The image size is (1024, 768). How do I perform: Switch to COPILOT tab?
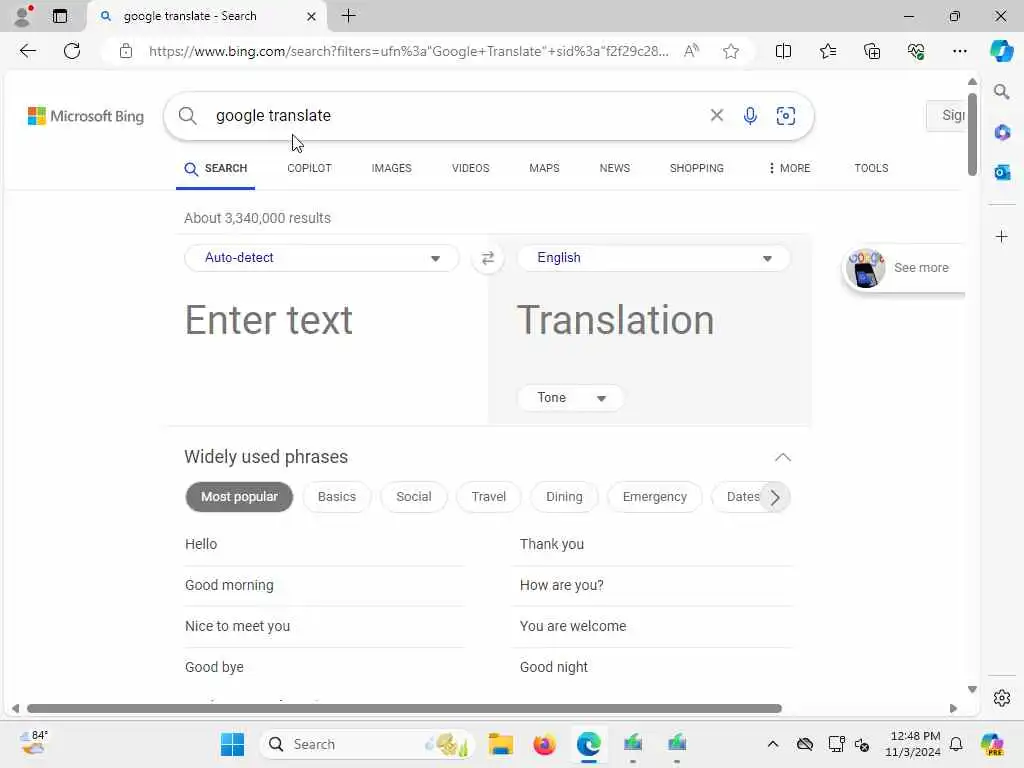pyautogui.click(x=309, y=168)
